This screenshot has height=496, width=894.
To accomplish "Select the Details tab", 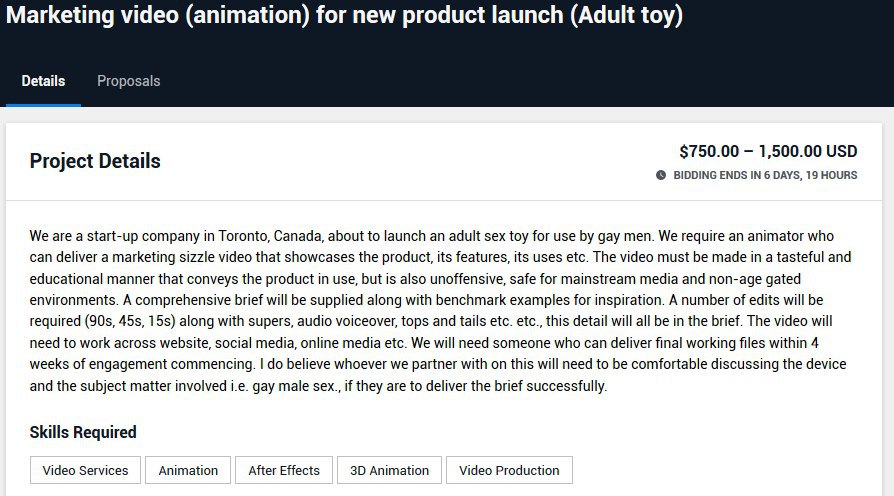I will [x=43, y=81].
